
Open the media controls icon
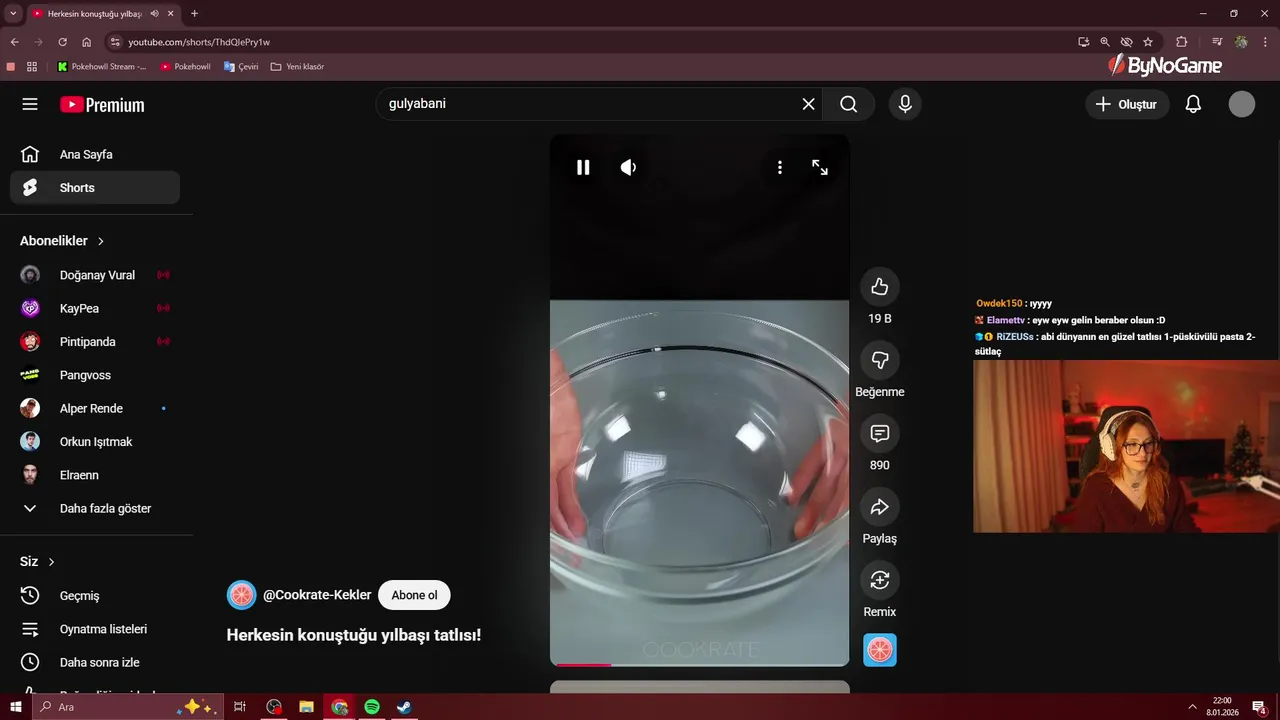1217,42
